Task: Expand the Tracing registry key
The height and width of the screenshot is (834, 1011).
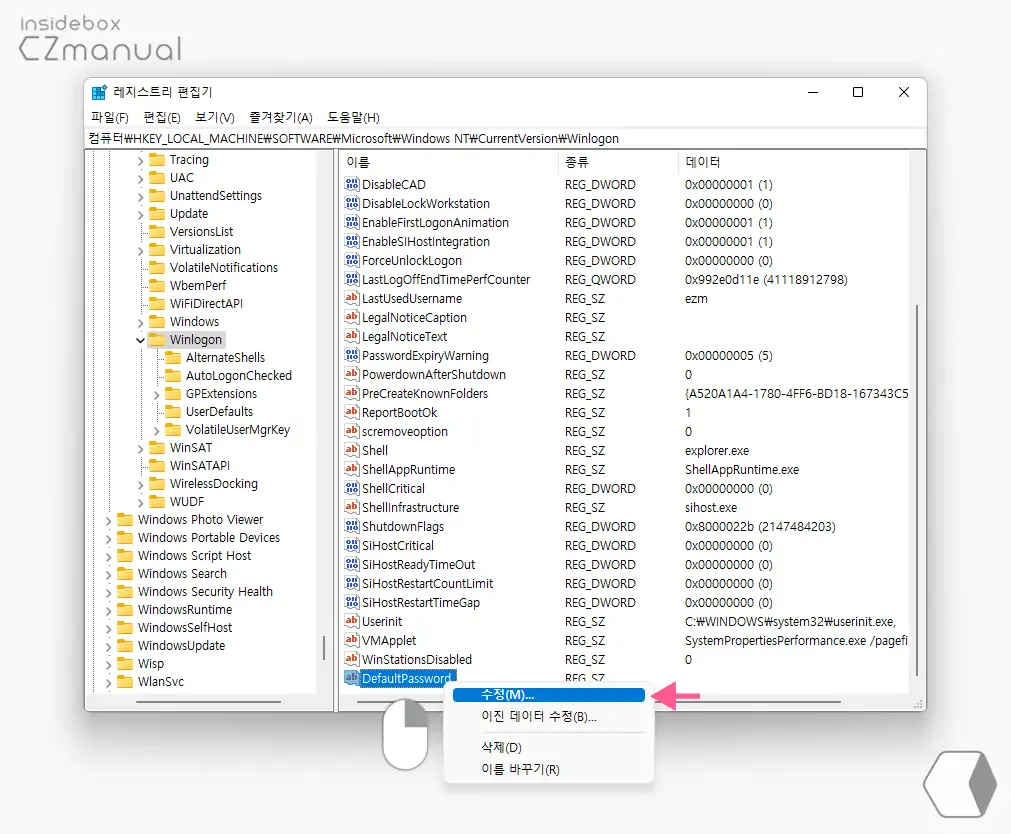Action: click(x=141, y=160)
